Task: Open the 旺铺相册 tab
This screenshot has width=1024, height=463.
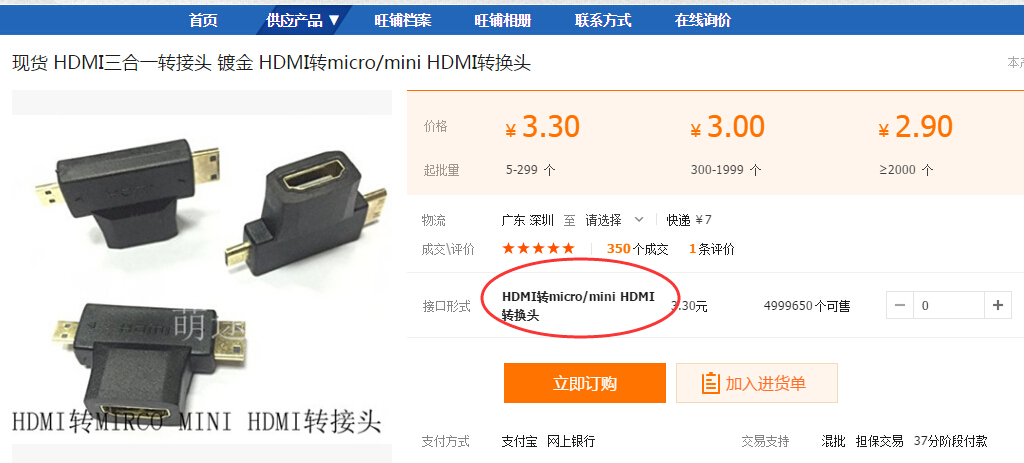Action: 503,20
